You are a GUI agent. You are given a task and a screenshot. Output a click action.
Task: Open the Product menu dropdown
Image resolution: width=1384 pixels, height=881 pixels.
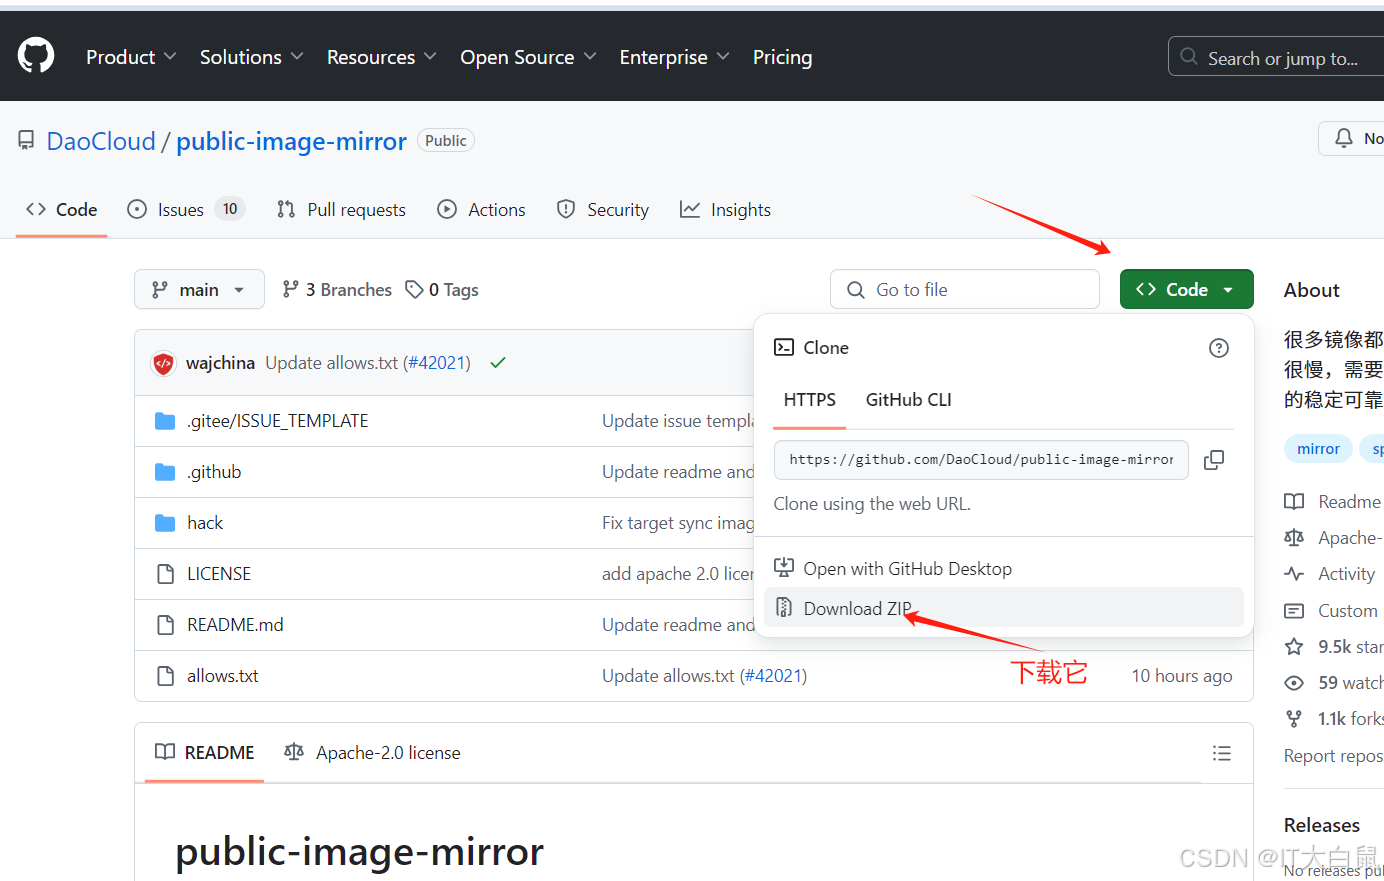(131, 57)
